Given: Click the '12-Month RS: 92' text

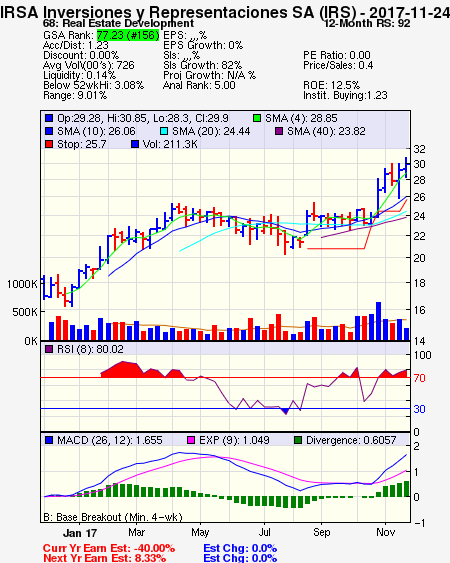Looking at the screenshot, I should 367,24.
